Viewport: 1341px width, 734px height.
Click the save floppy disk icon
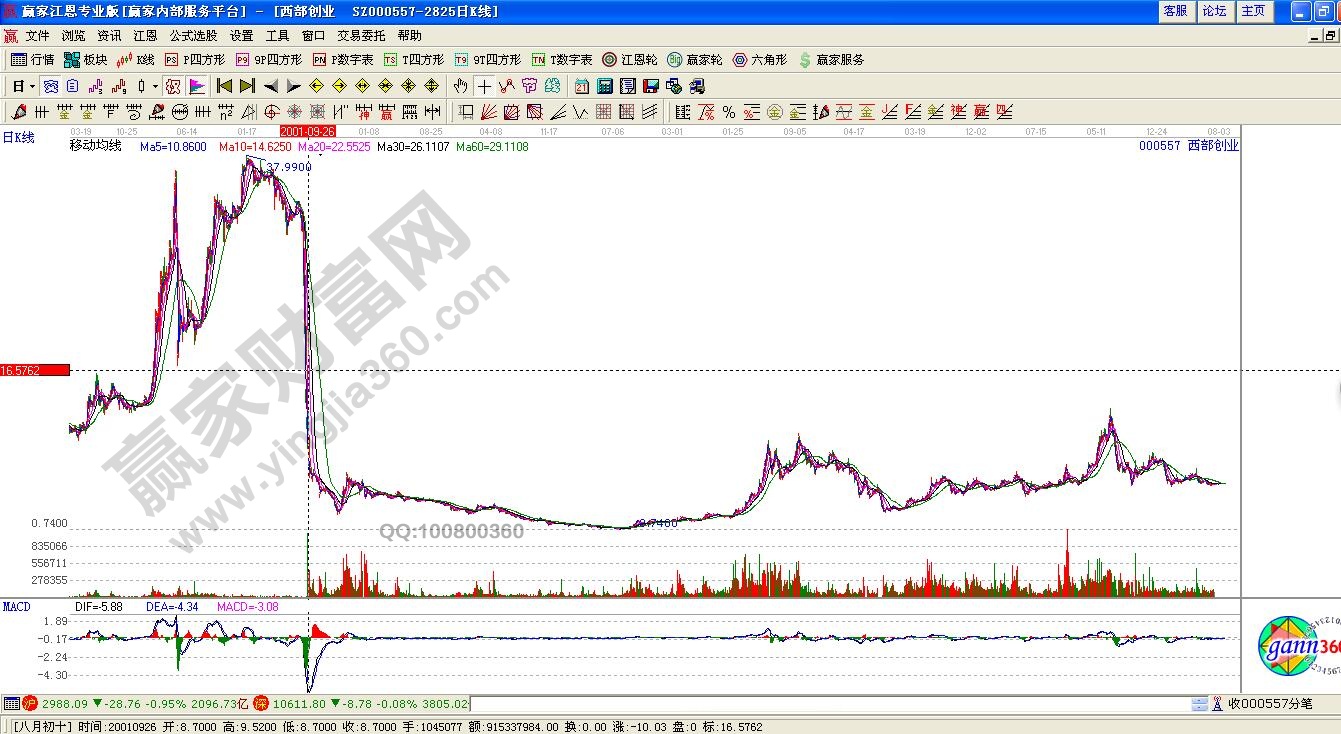point(651,86)
